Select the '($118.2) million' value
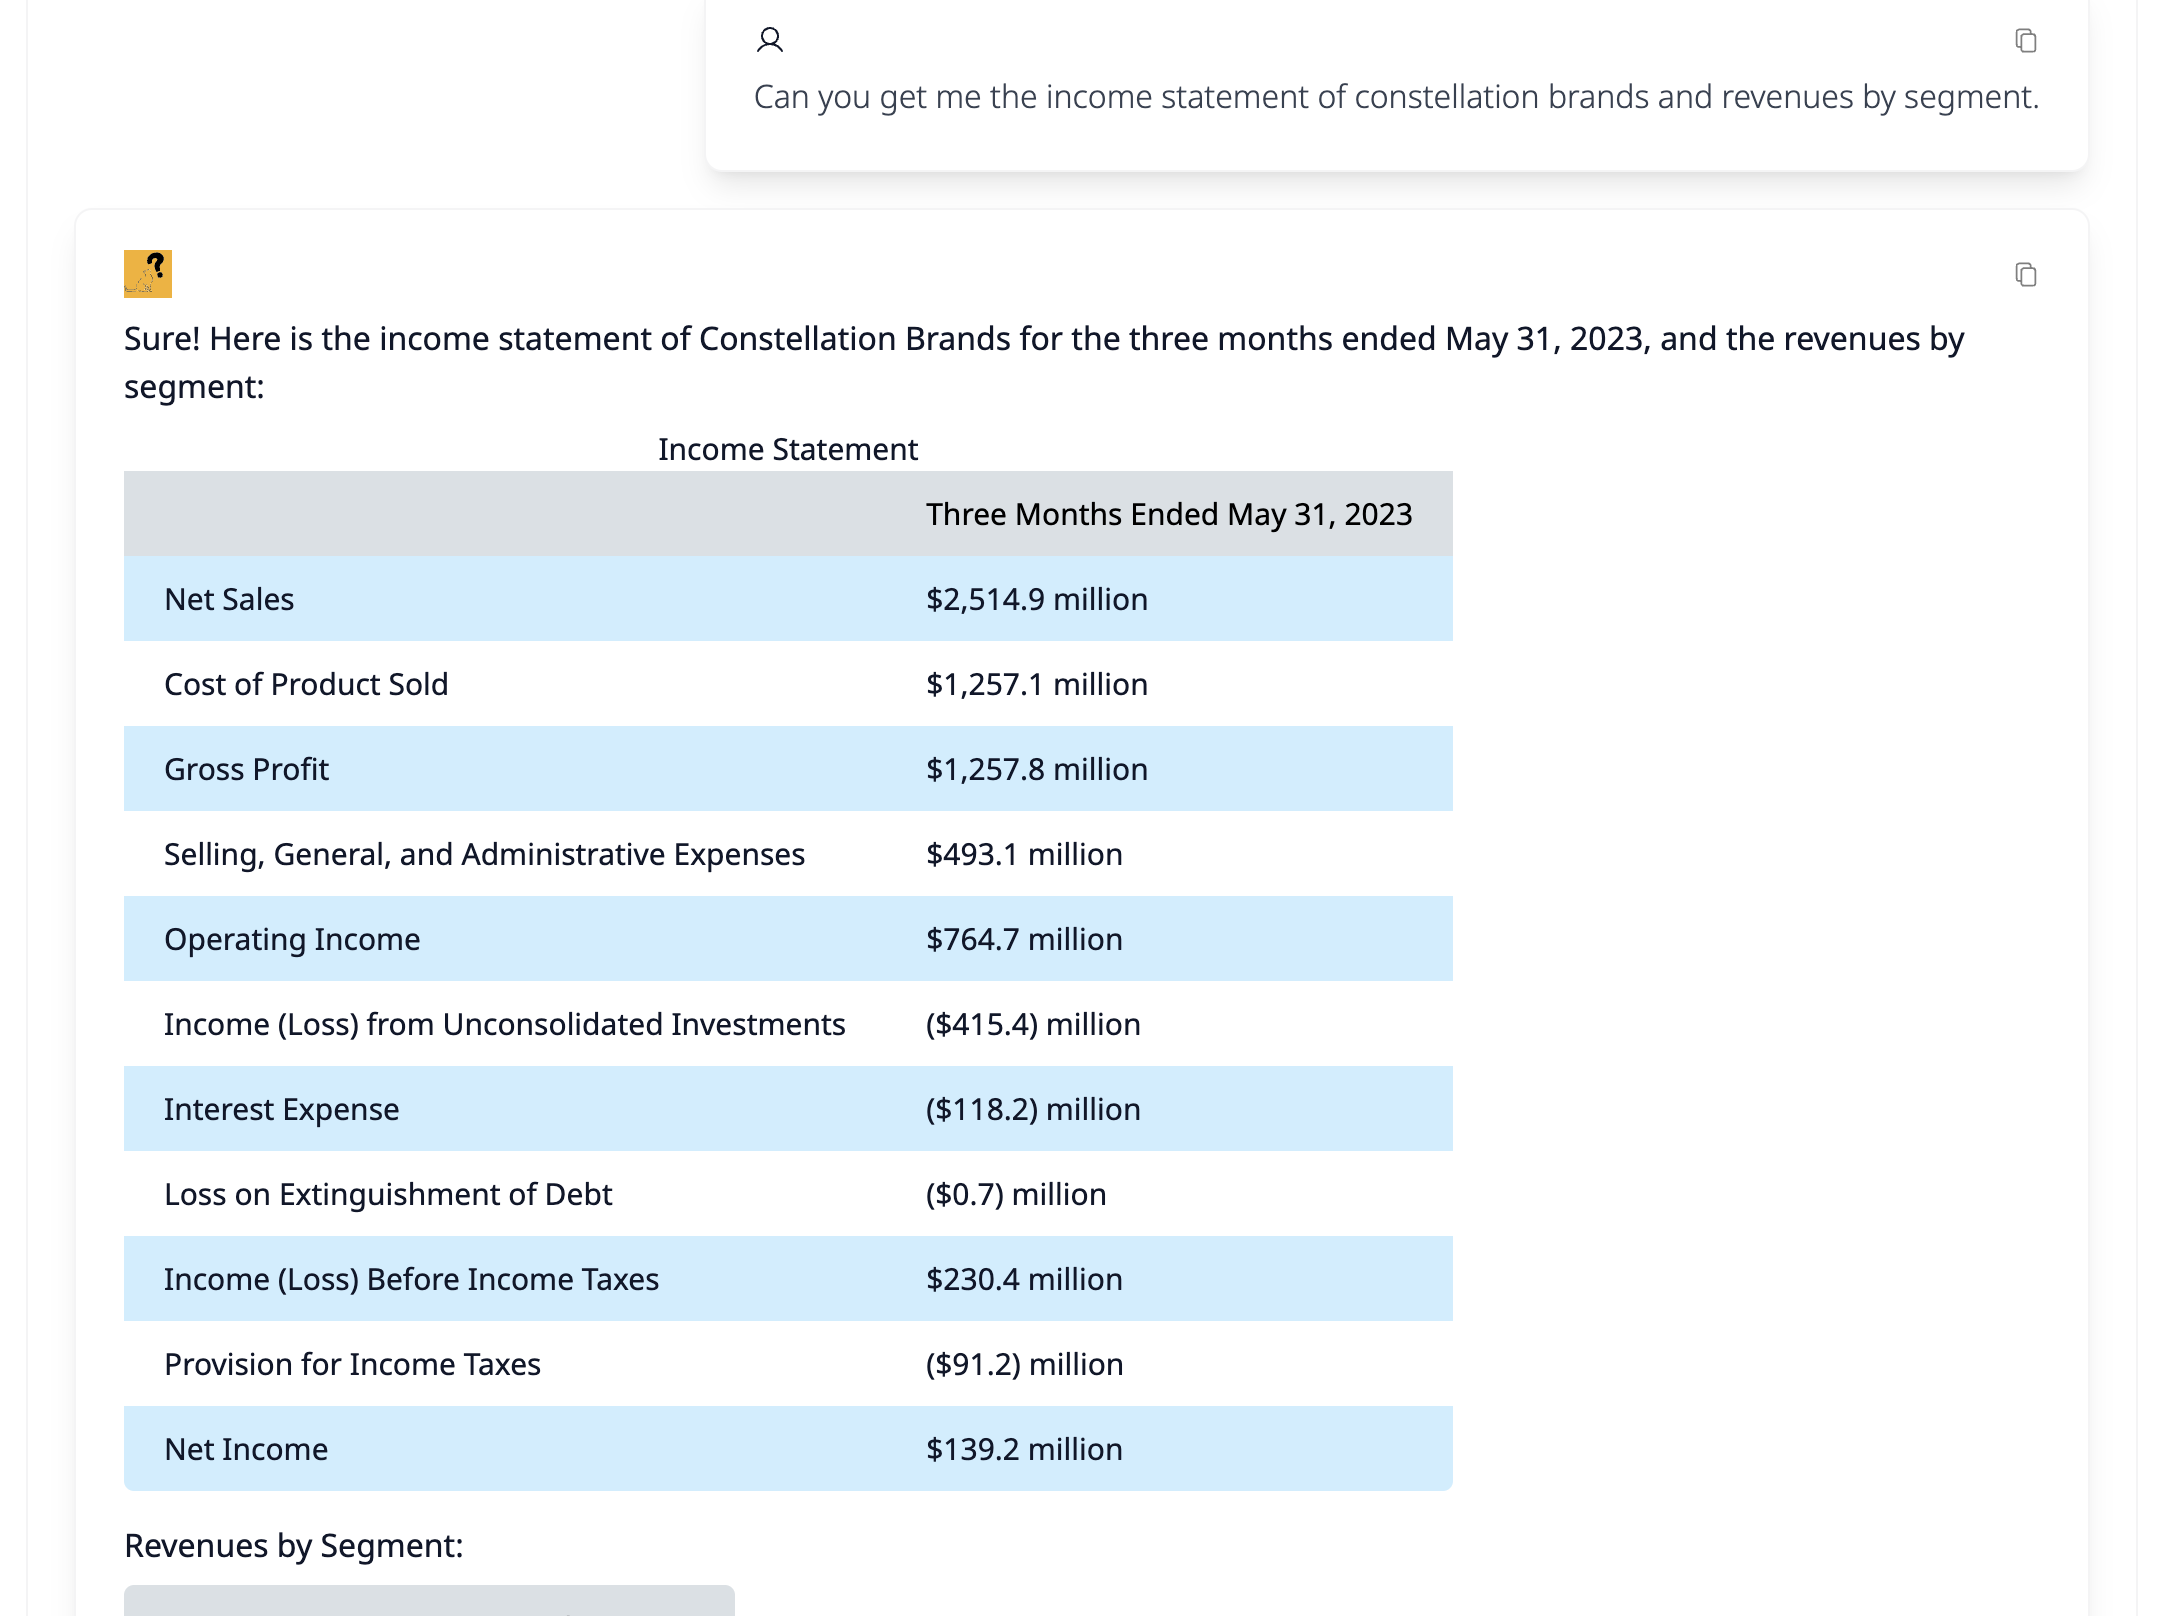This screenshot has width=2166, height=1616. [x=1033, y=1109]
